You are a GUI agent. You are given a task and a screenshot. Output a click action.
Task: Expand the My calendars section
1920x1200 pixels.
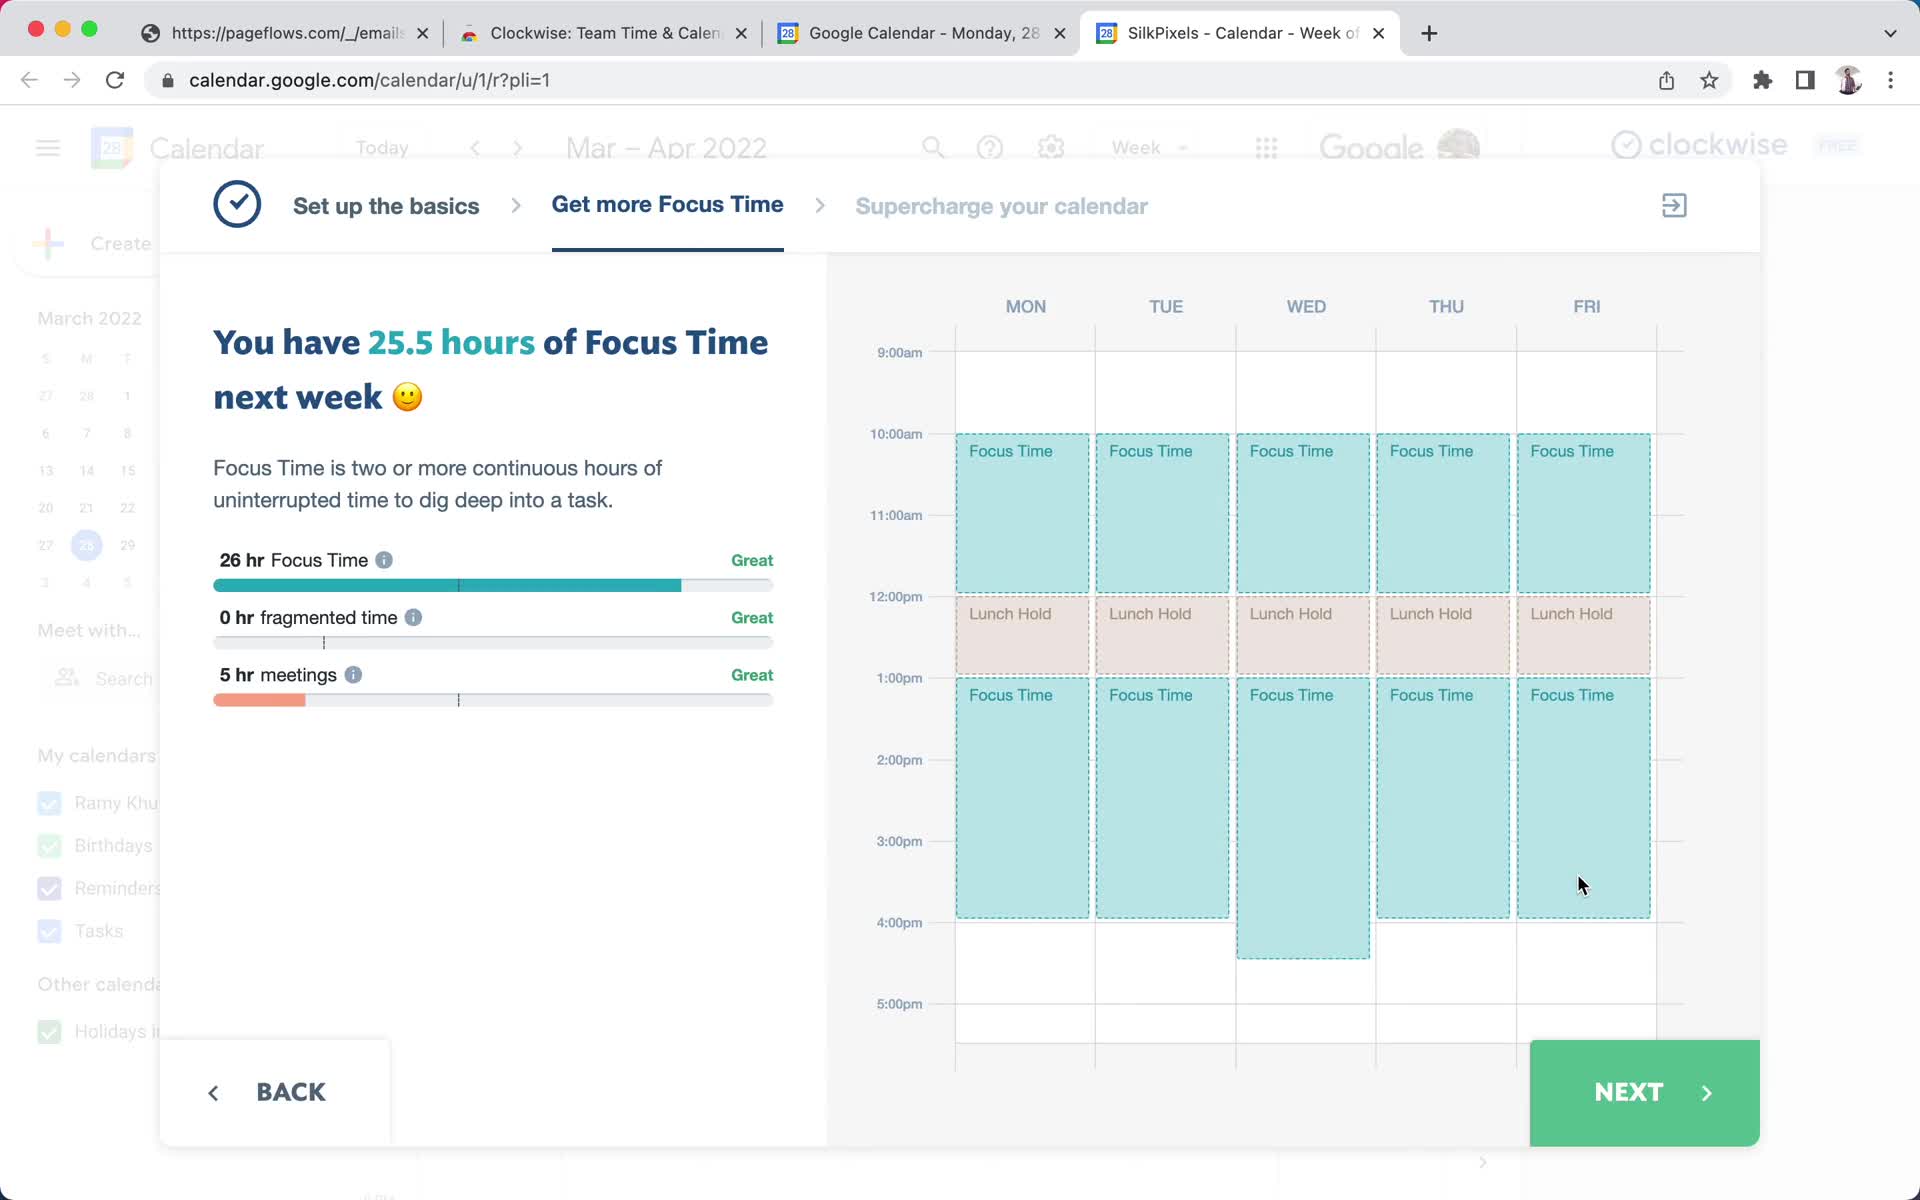(97, 756)
